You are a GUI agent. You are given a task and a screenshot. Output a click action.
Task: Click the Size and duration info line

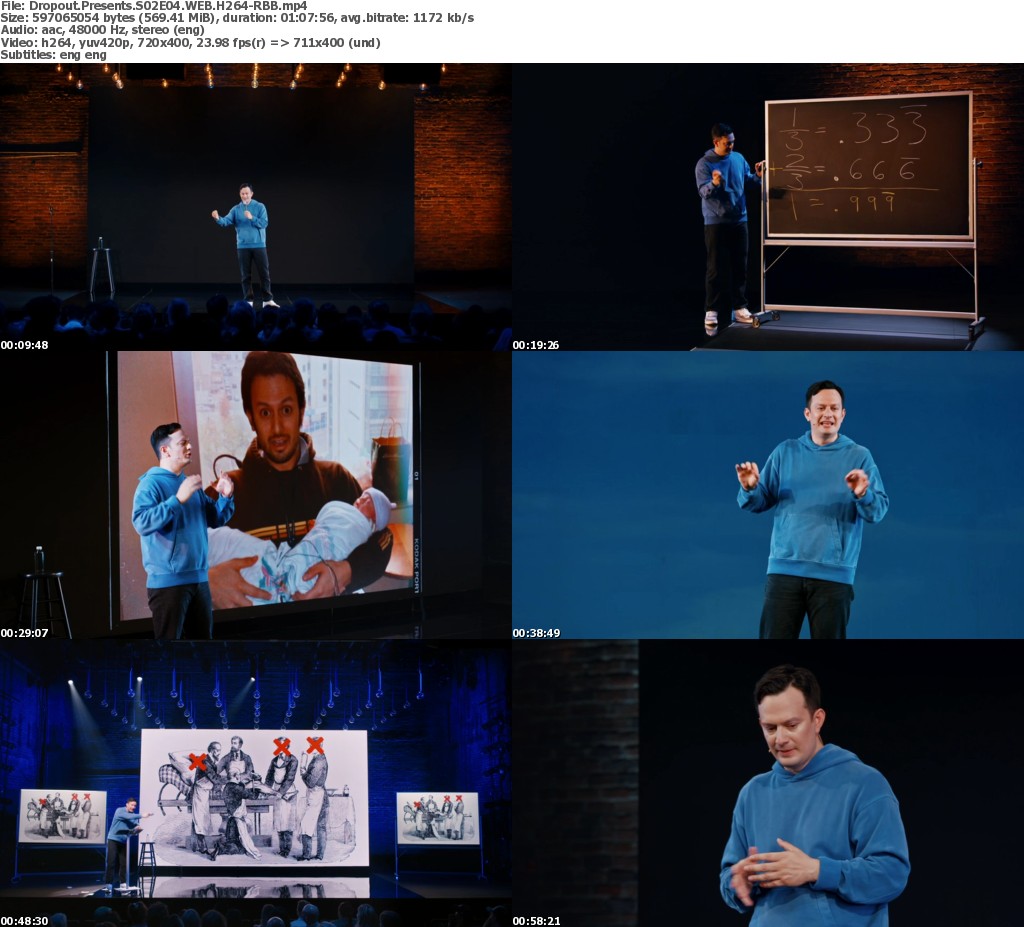(x=237, y=18)
